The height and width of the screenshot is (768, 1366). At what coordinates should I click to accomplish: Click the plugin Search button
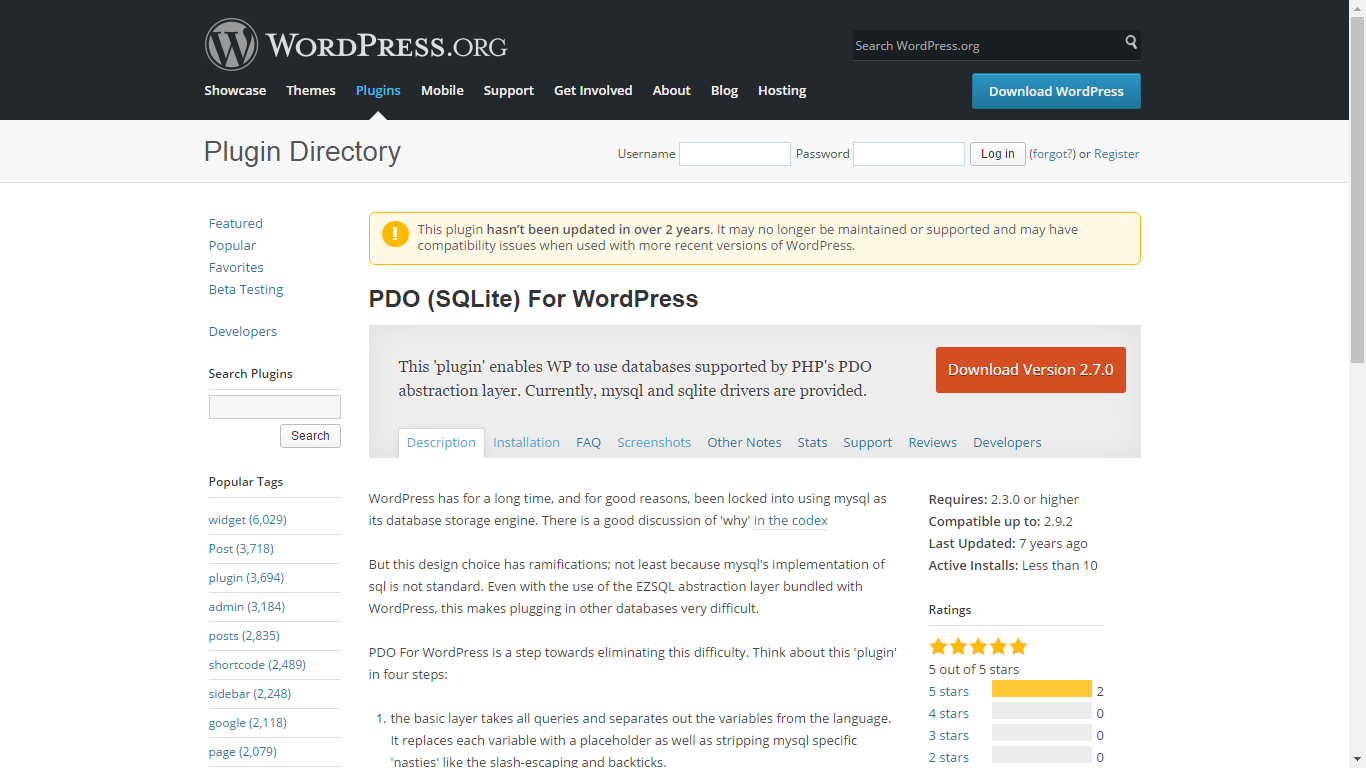(x=310, y=436)
